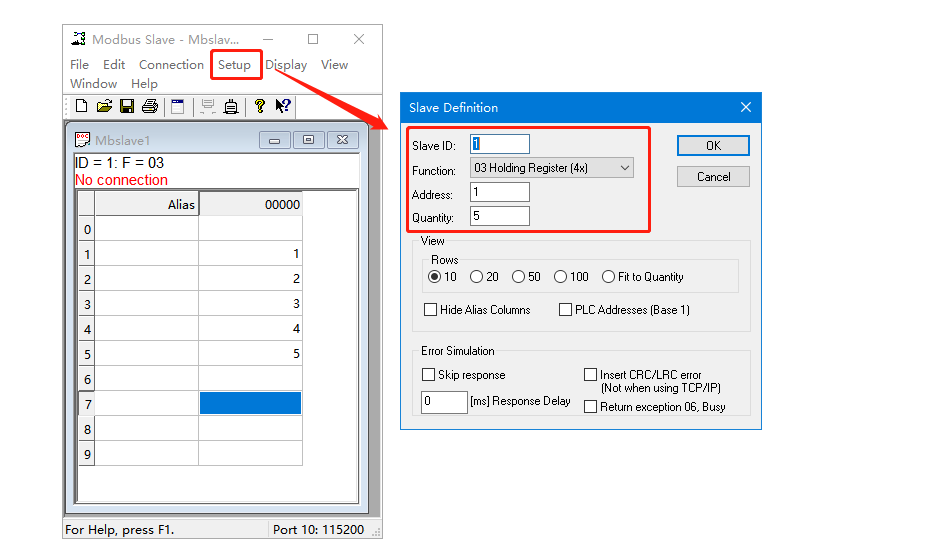This screenshot has height=559, width=932.
Task: Click row header 0 in the table
Action: click(x=87, y=229)
